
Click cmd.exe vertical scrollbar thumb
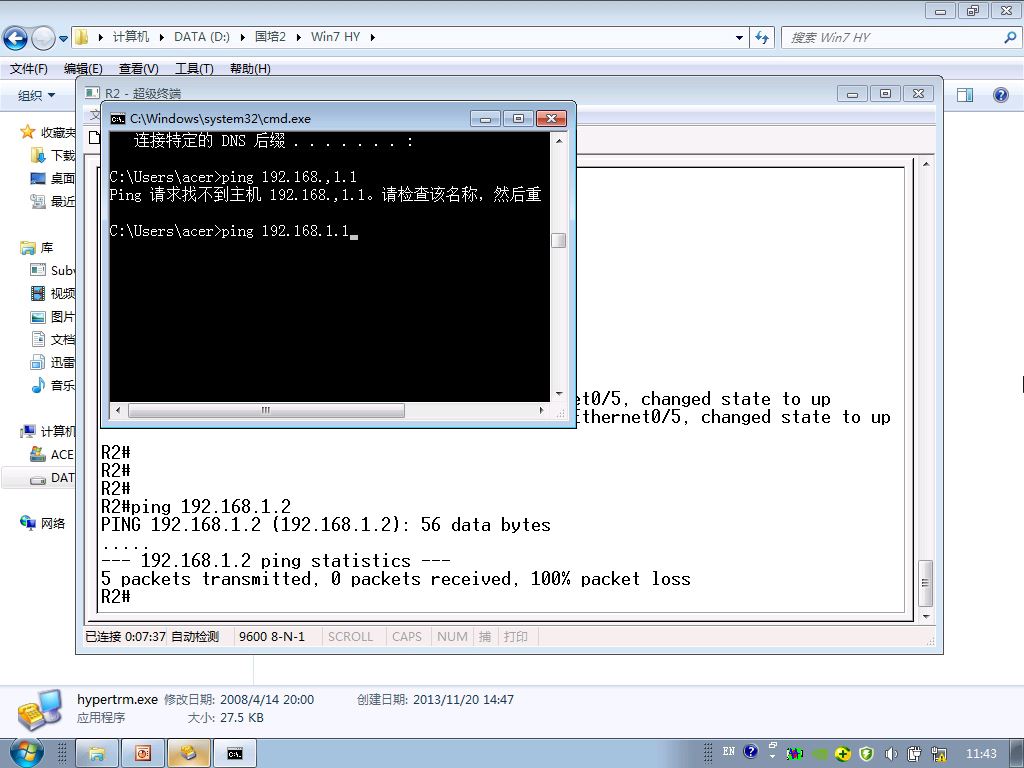pyautogui.click(x=558, y=240)
